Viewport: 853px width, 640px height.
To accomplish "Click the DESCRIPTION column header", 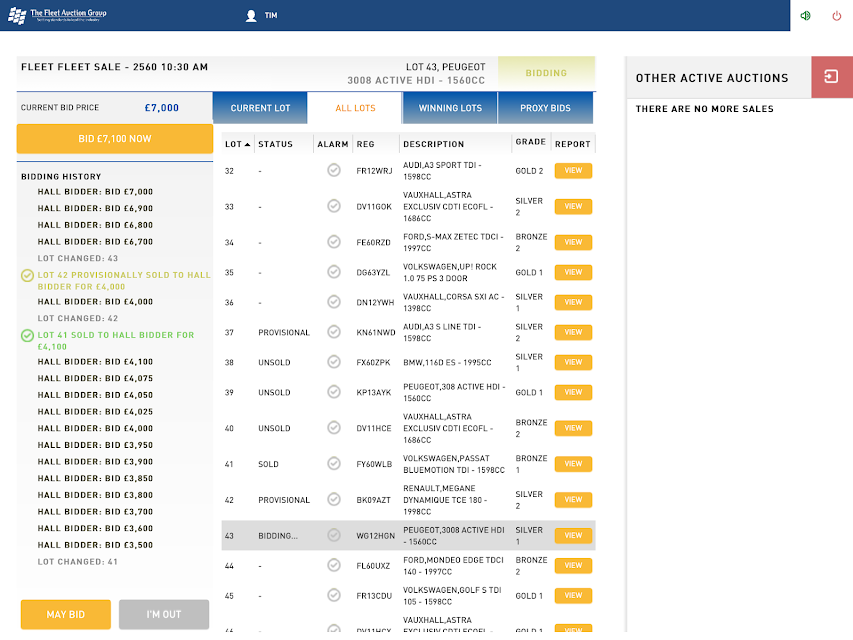I will point(434,144).
